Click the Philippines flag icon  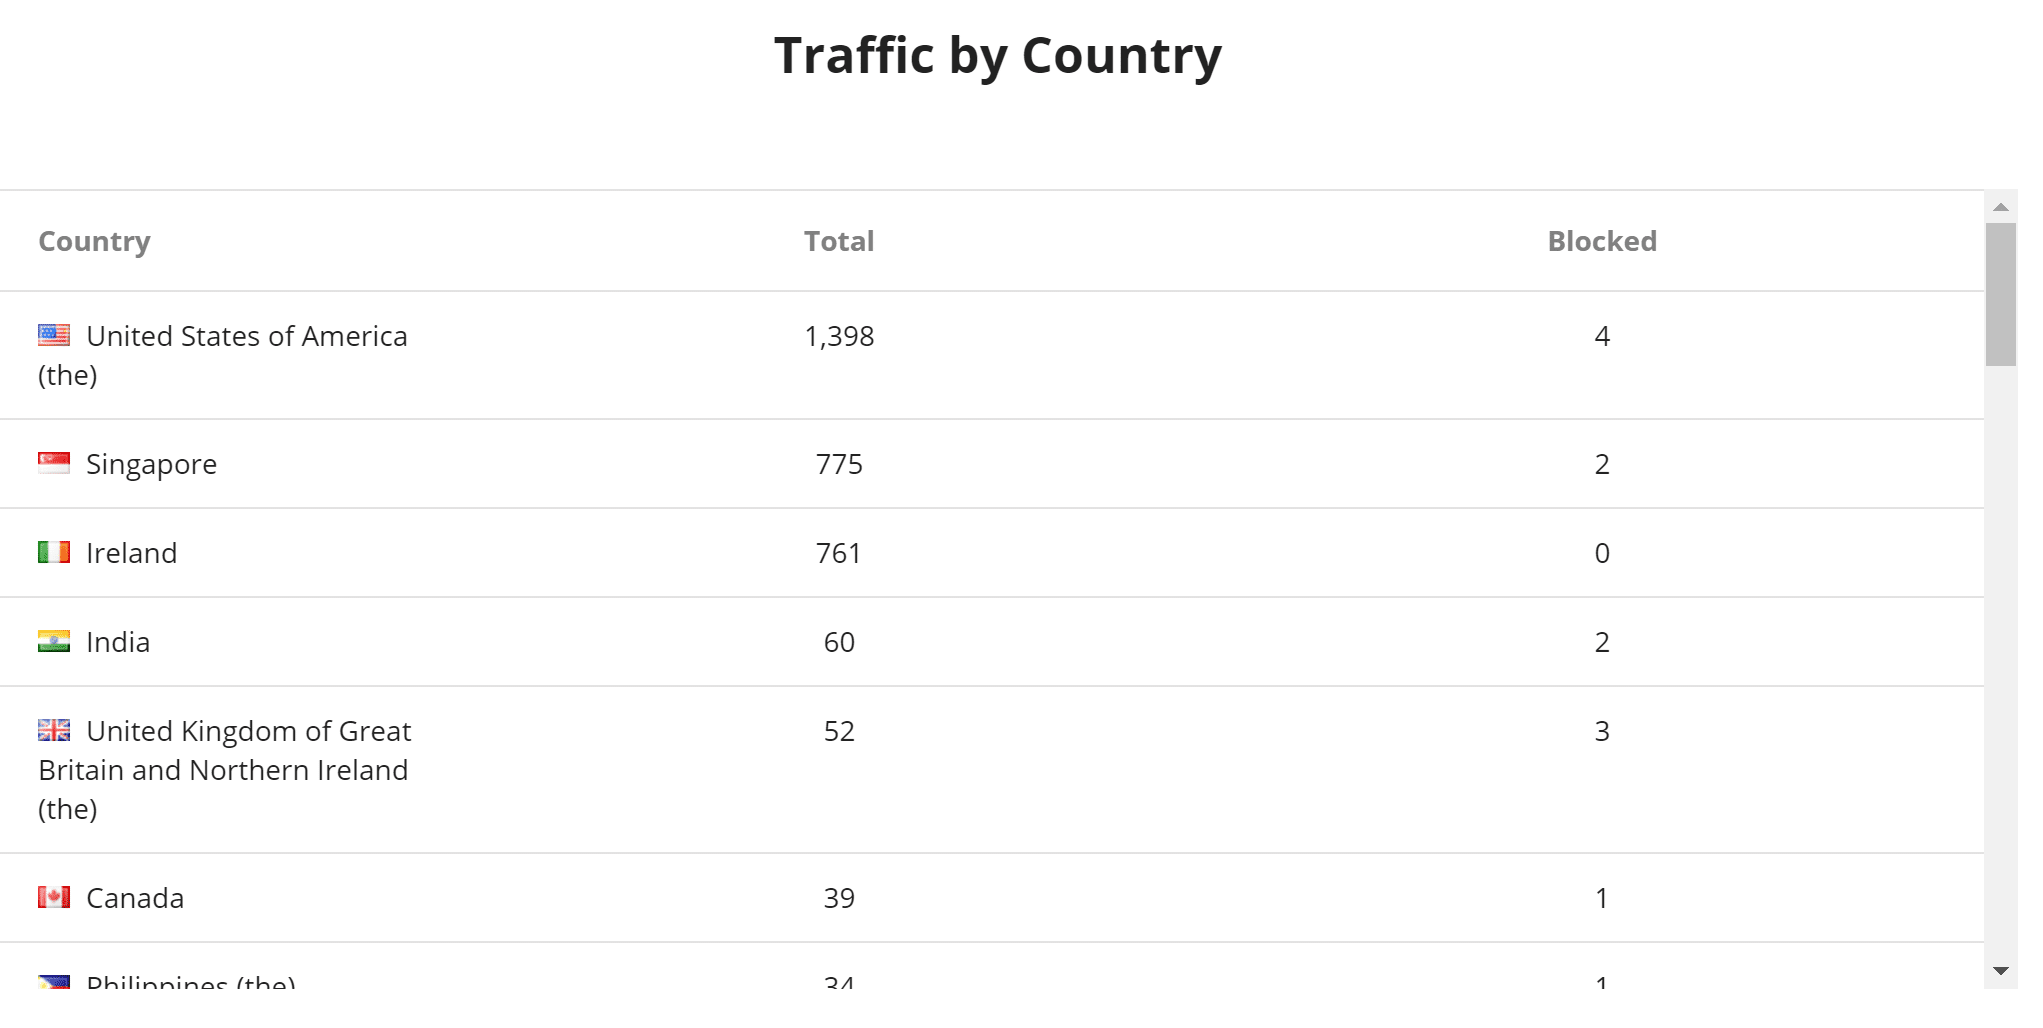point(54,982)
